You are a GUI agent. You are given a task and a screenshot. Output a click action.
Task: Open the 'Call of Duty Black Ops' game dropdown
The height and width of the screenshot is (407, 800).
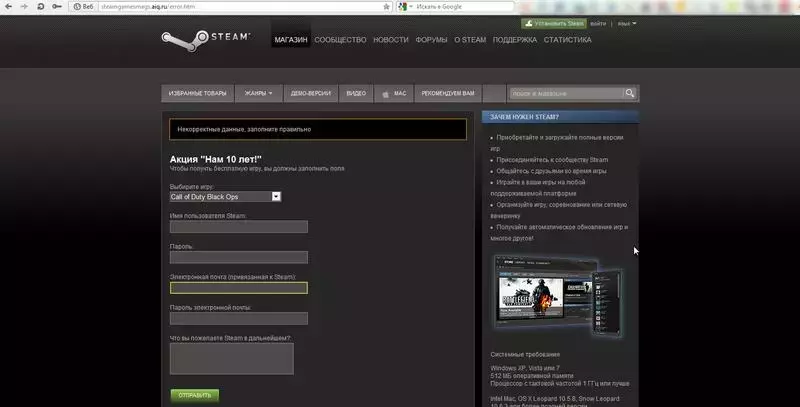[225, 196]
